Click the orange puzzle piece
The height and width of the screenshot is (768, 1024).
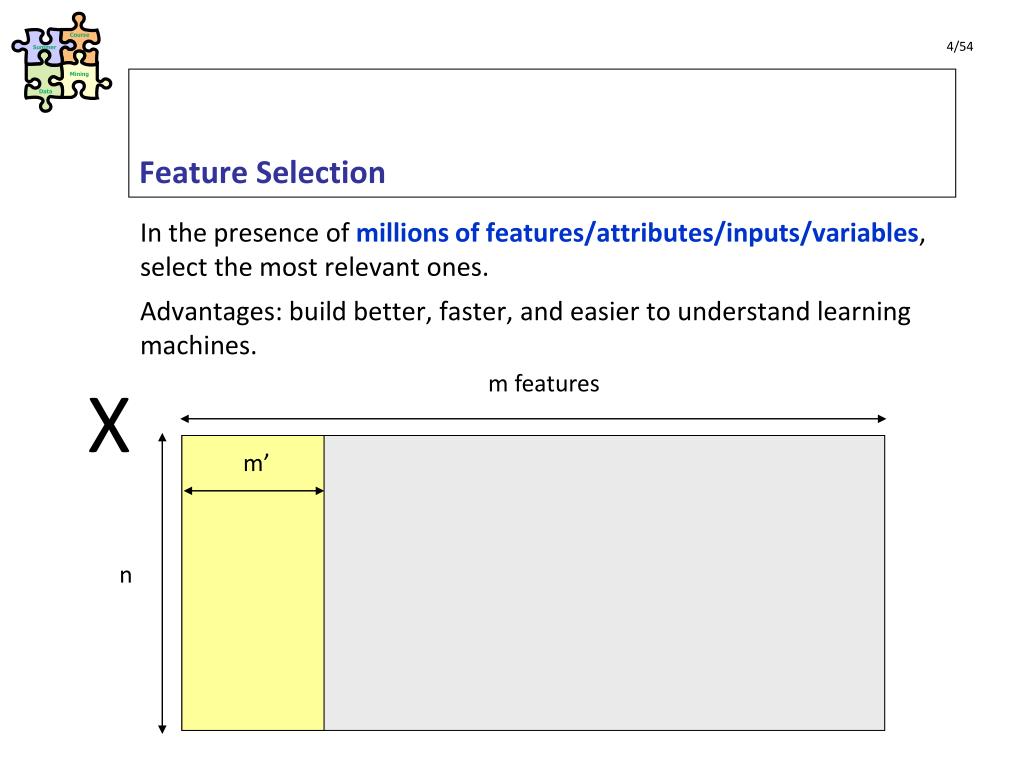click(x=82, y=37)
